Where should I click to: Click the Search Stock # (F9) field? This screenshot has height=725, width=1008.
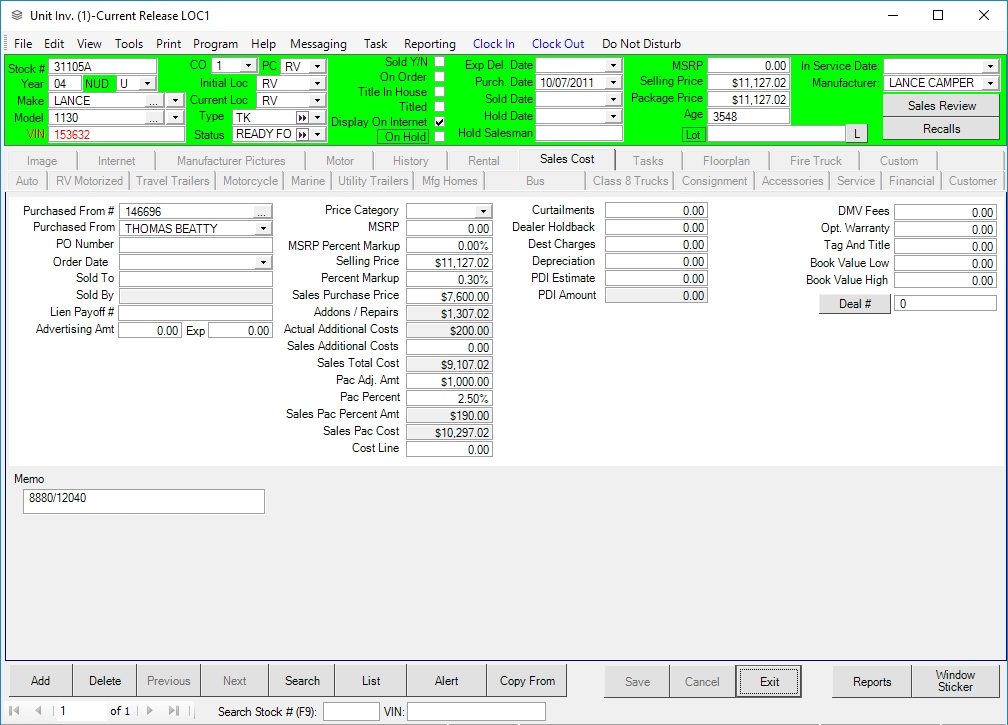[351, 712]
